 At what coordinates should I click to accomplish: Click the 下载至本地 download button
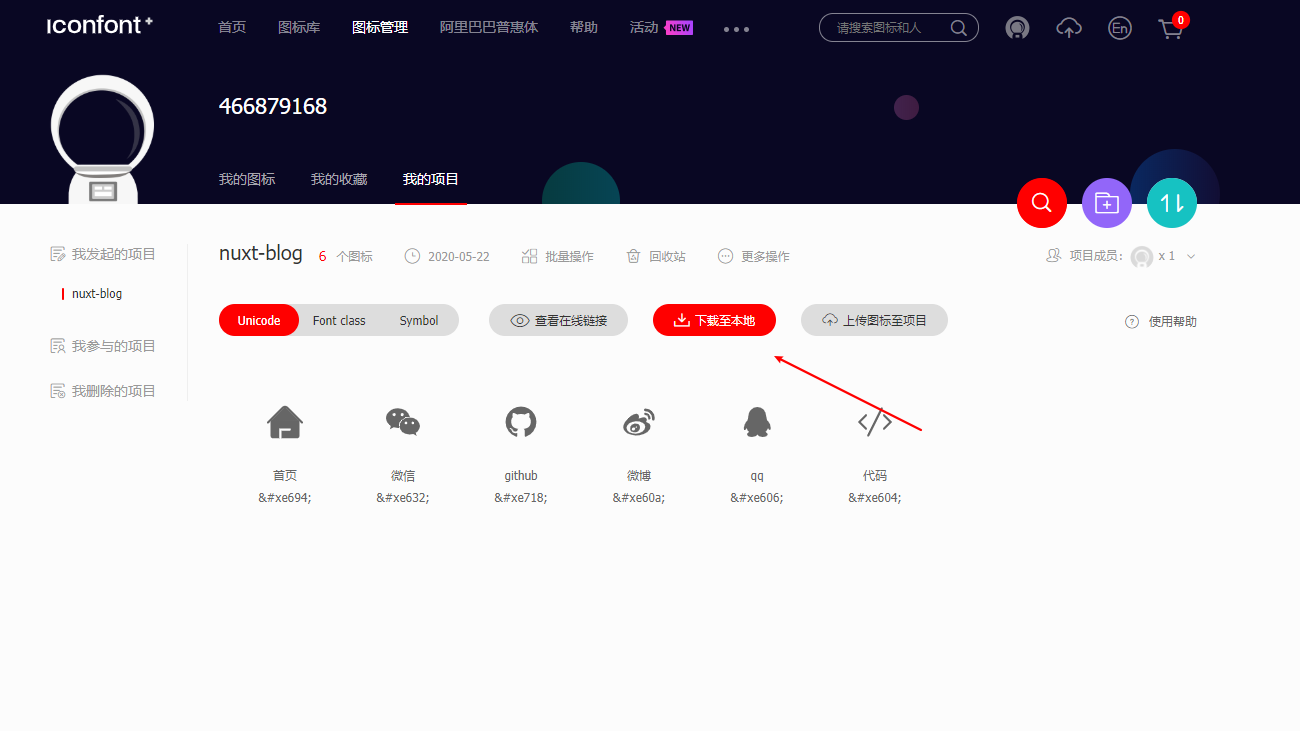click(x=714, y=320)
